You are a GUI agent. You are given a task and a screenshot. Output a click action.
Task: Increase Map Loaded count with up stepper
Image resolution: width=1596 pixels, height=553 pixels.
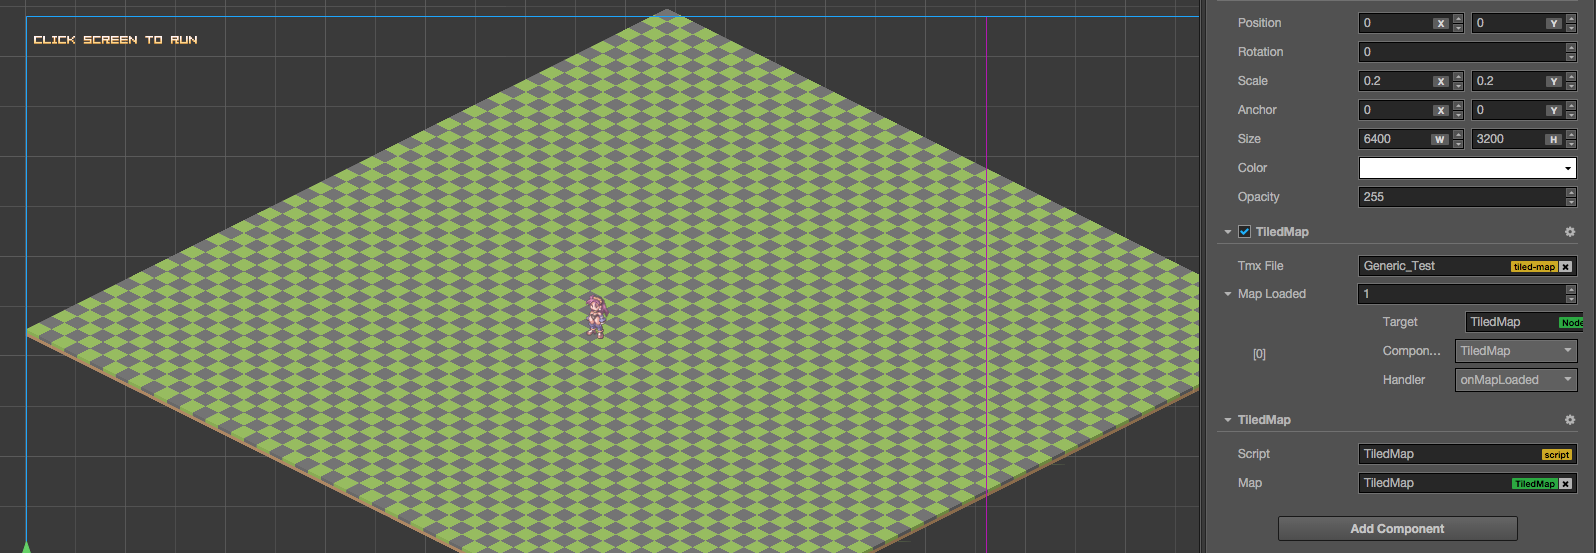(x=1571, y=289)
